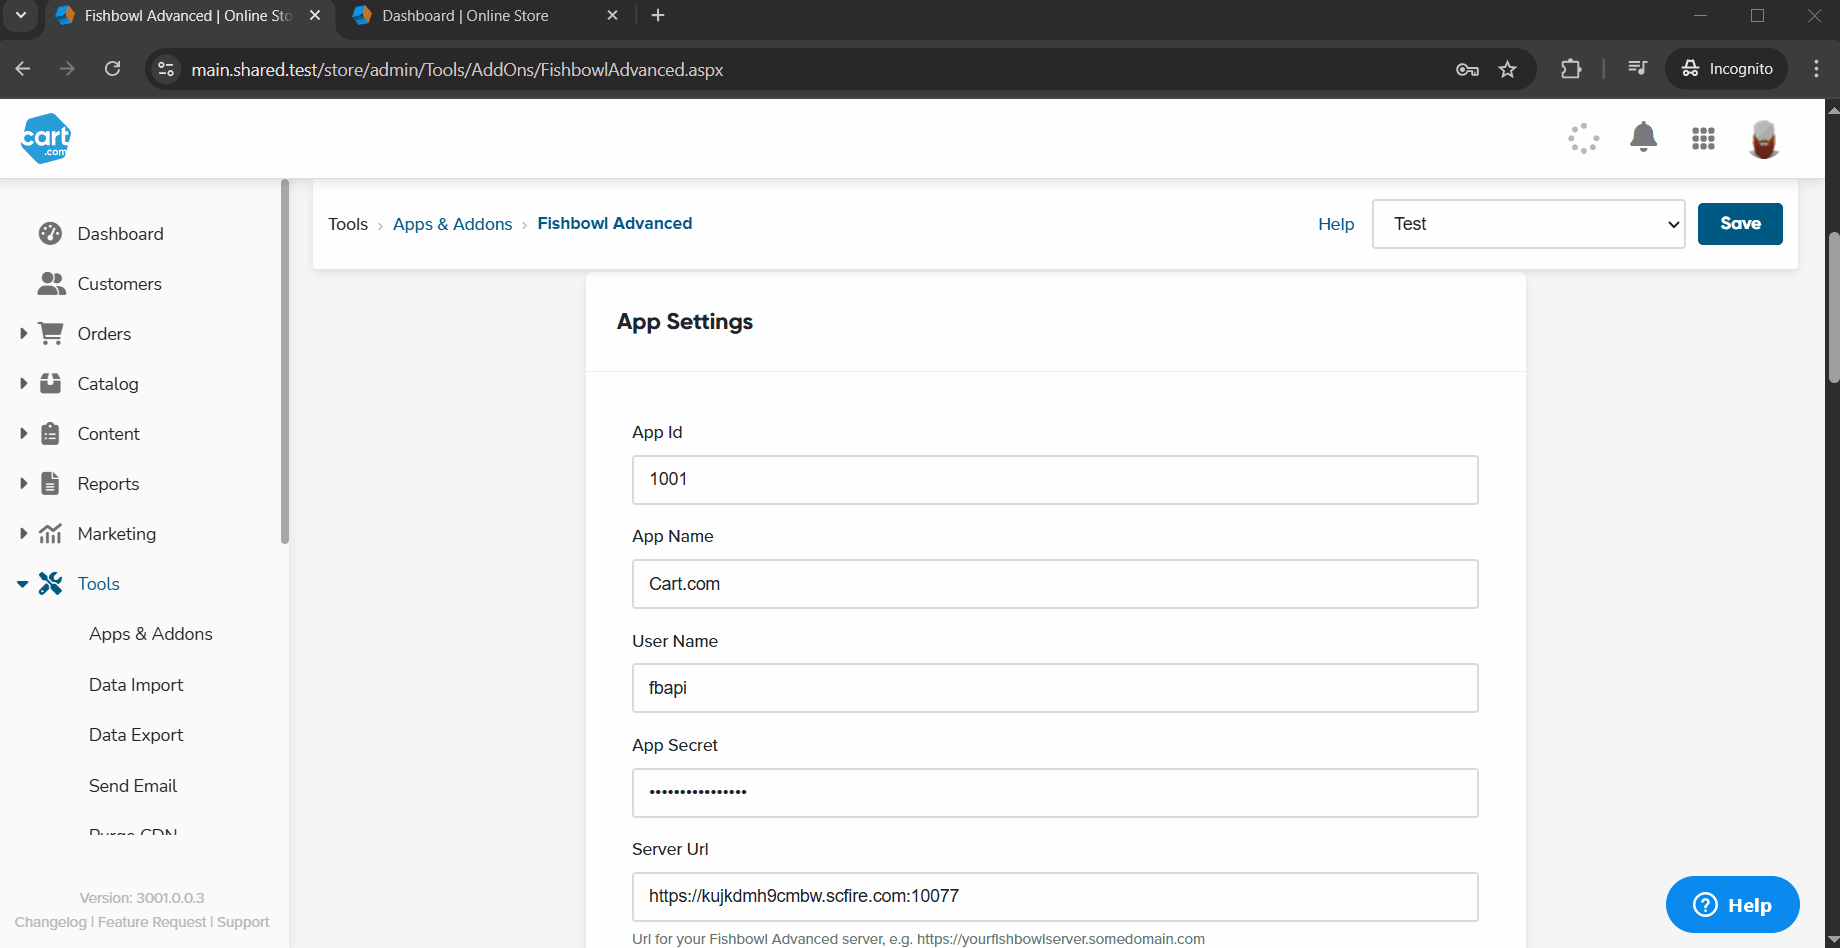Click into the User Name field

pyautogui.click(x=1055, y=688)
